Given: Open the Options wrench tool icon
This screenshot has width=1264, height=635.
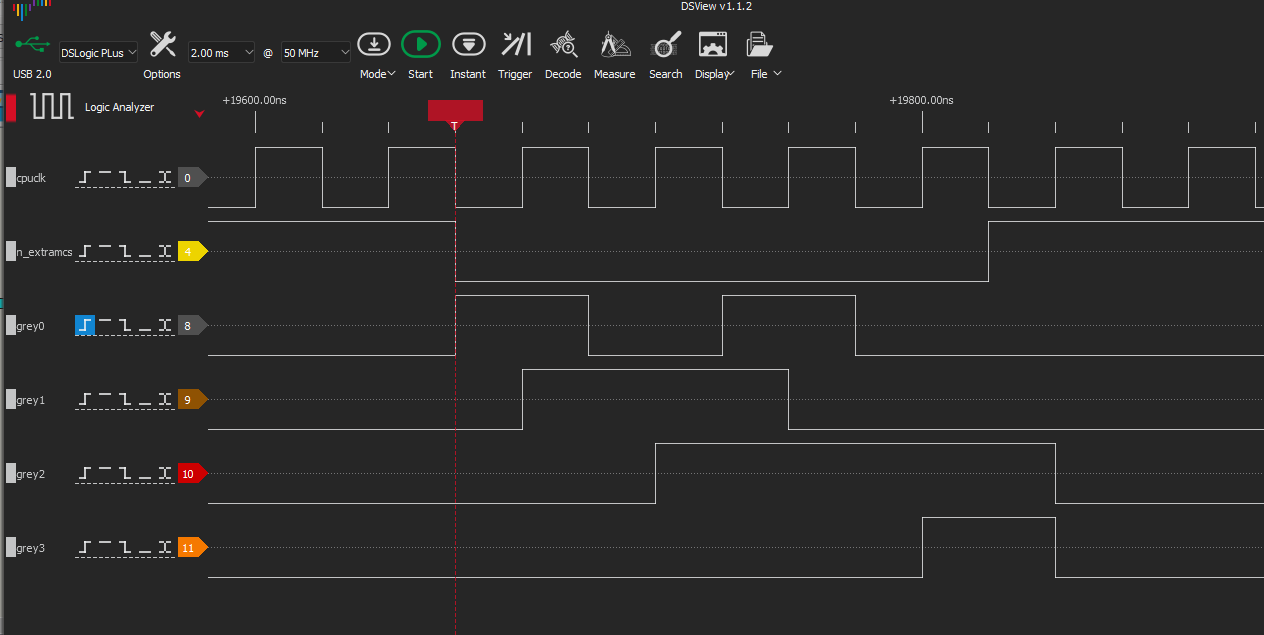Looking at the screenshot, I should coord(162,45).
